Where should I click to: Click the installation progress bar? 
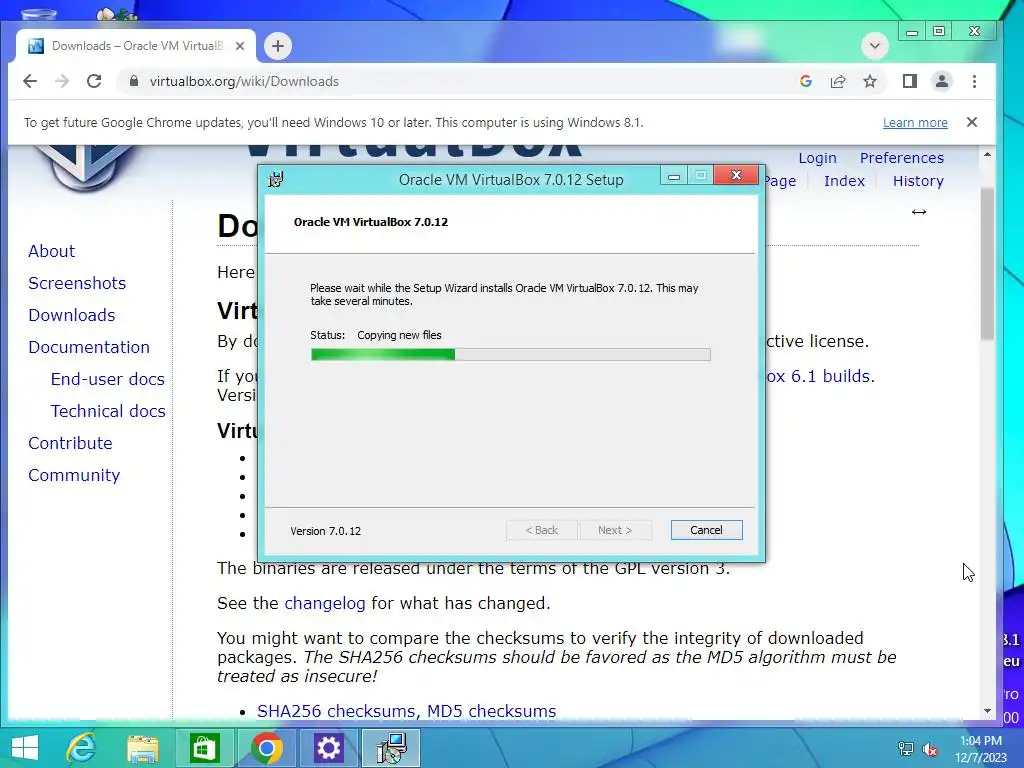point(510,355)
